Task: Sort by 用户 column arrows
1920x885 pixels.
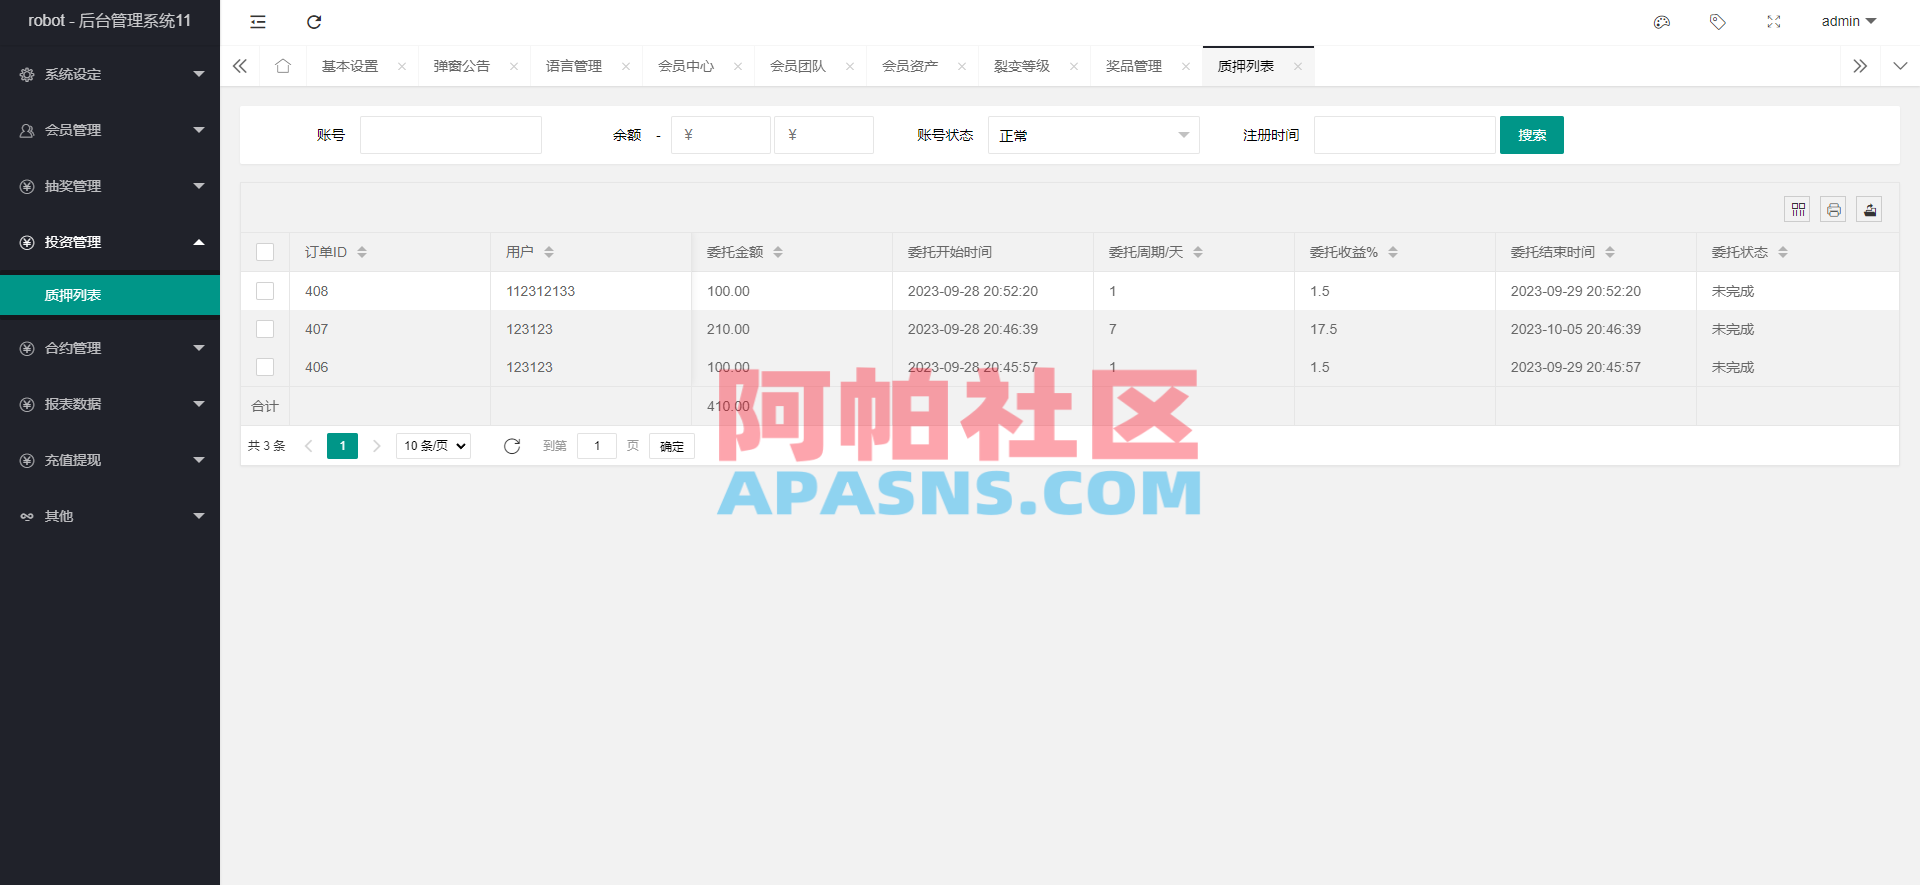Action: coord(549,252)
